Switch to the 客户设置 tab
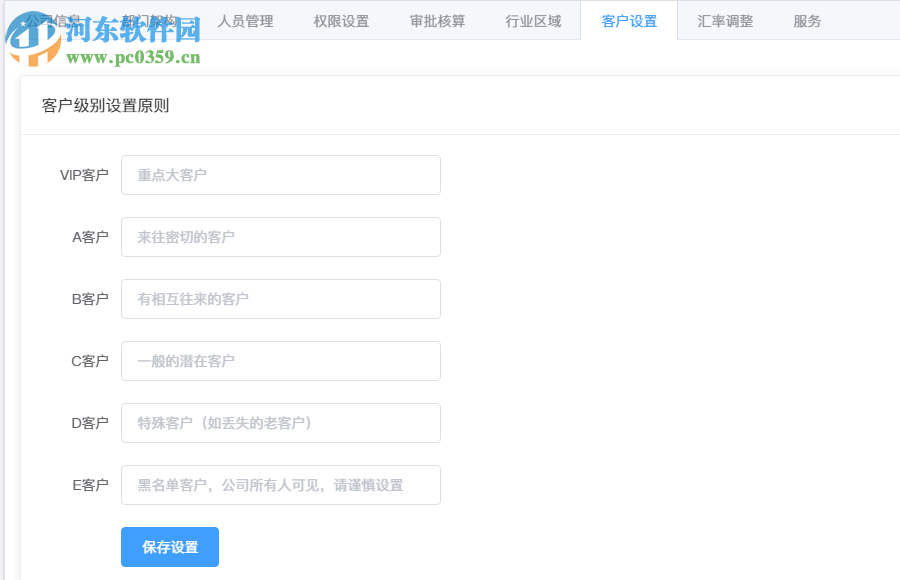 pos(628,20)
